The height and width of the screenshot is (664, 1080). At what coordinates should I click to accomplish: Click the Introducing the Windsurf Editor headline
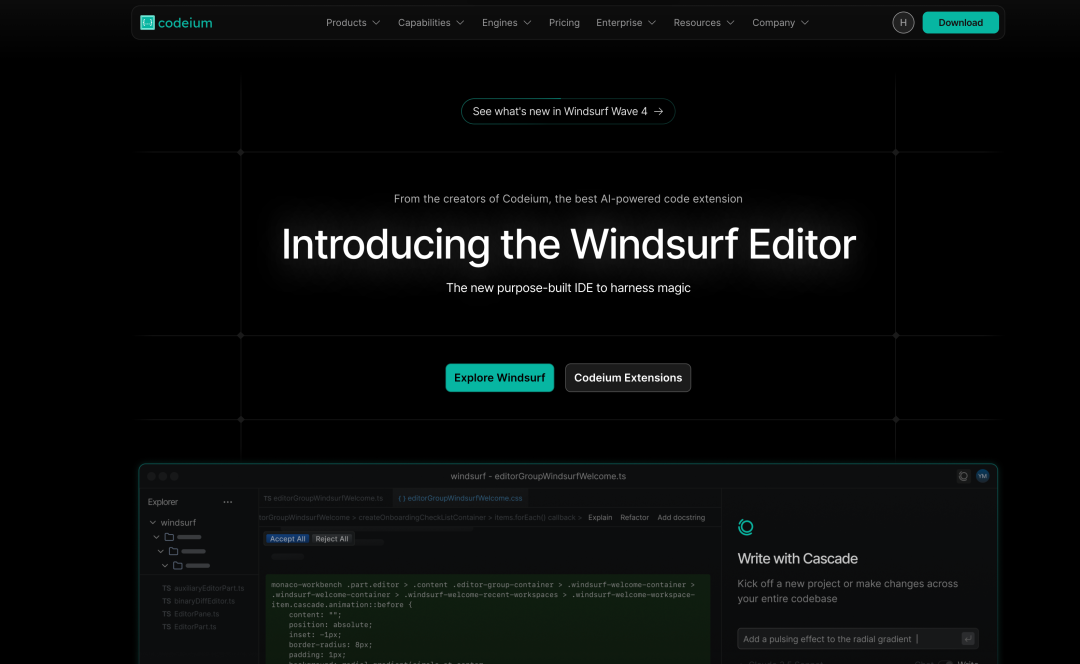[x=568, y=244]
